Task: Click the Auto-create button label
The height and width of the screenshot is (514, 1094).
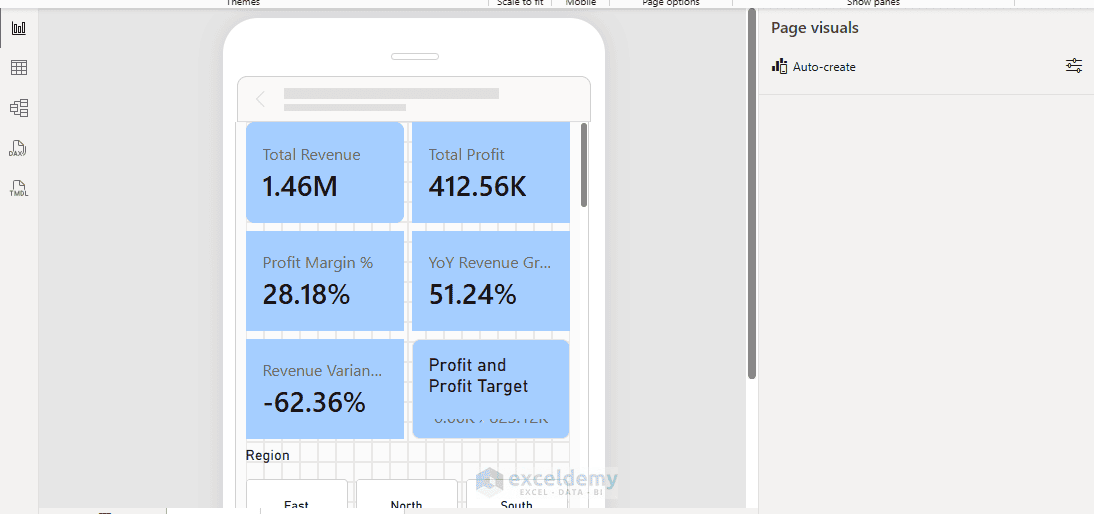Action: pyautogui.click(x=824, y=67)
